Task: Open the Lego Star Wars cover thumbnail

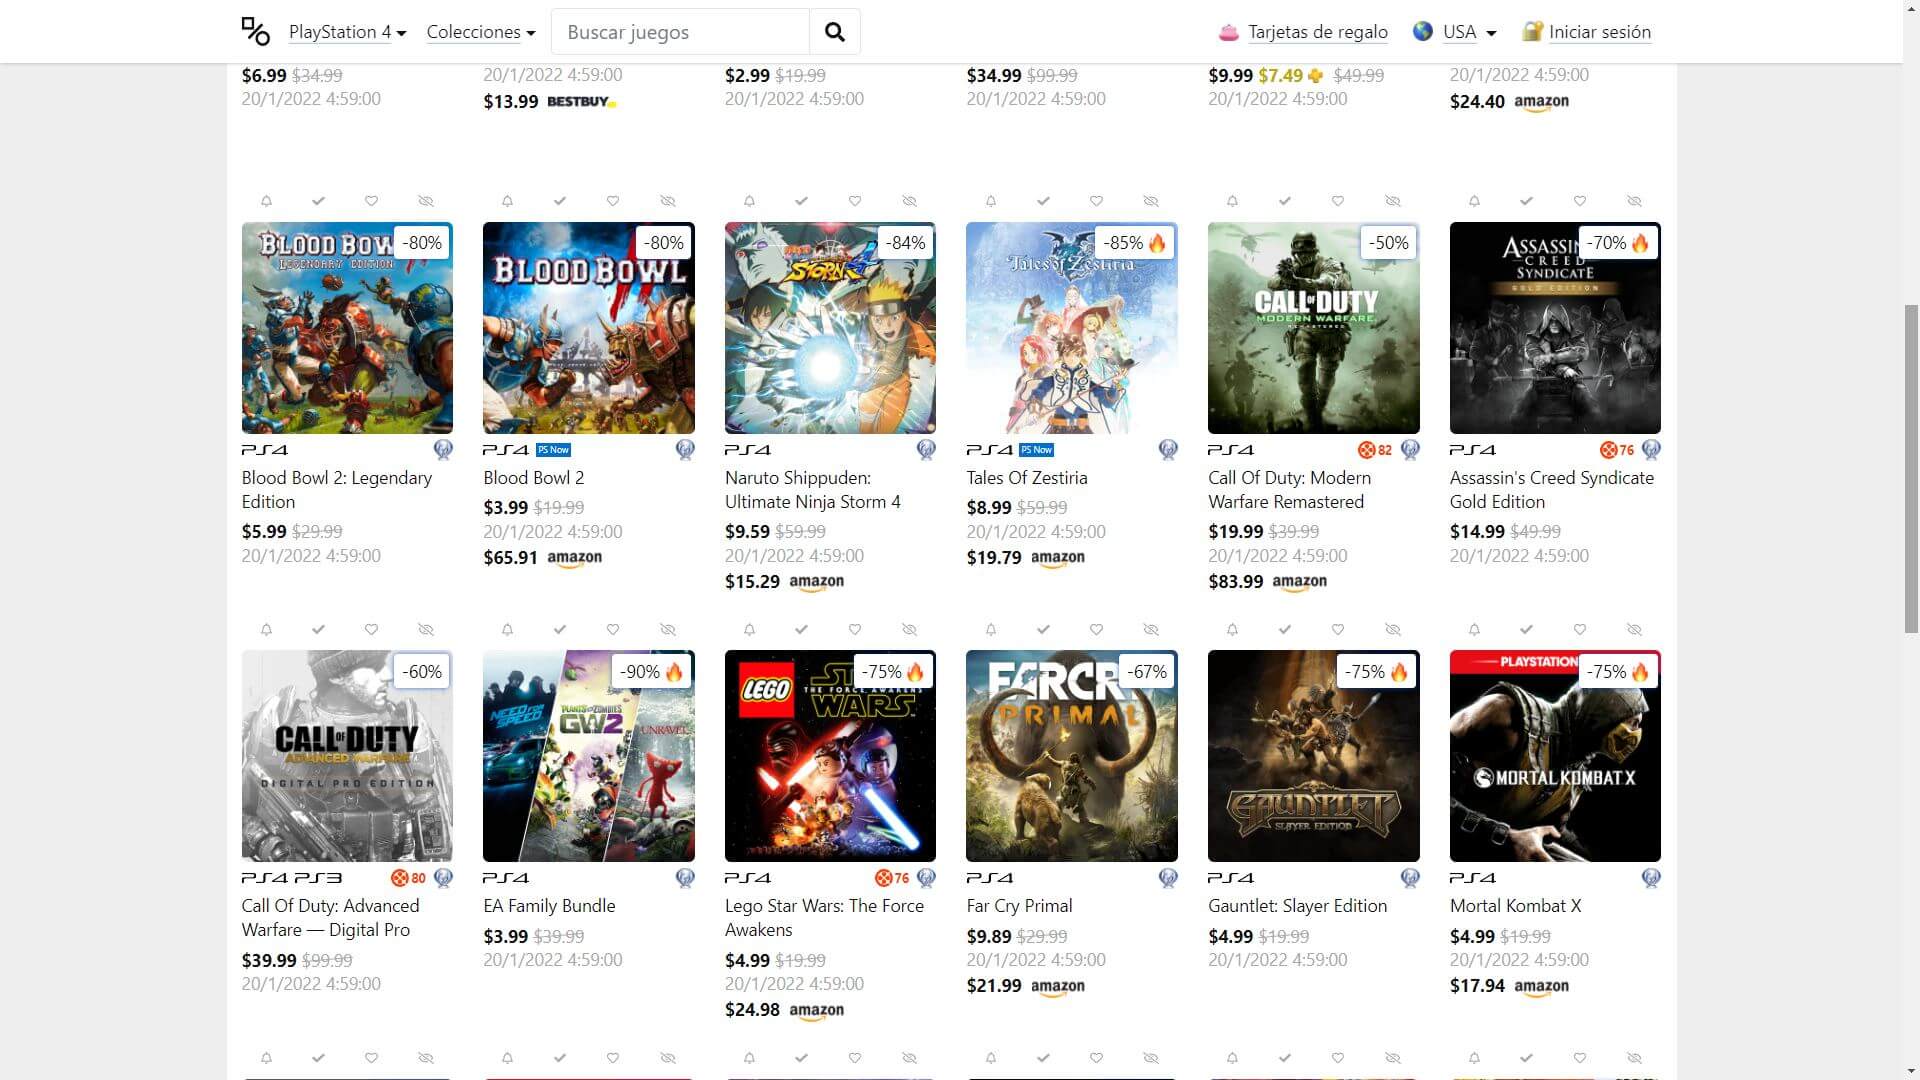Action: pyautogui.click(x=830, y=756)
